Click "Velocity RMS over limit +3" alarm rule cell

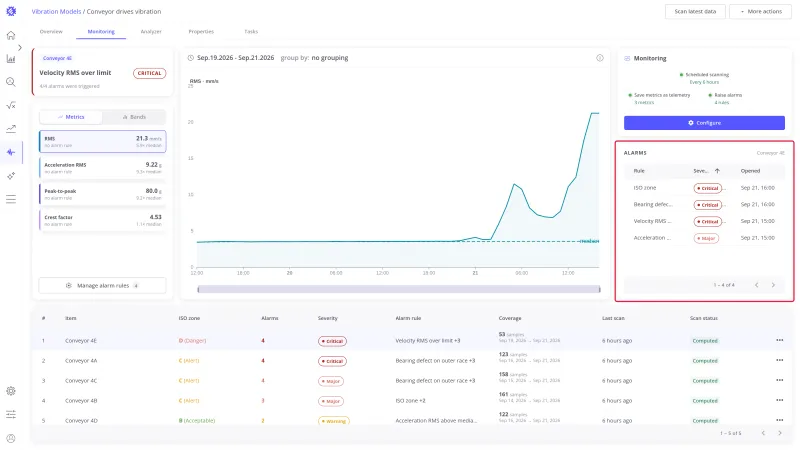click(x=428, y=340)
